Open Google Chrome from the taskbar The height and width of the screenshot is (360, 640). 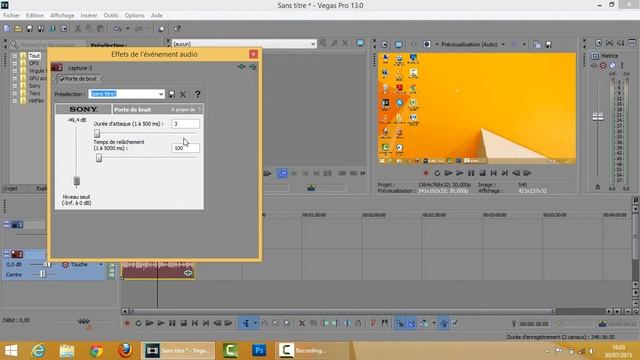pyautogui.click(x=96, y=351)
